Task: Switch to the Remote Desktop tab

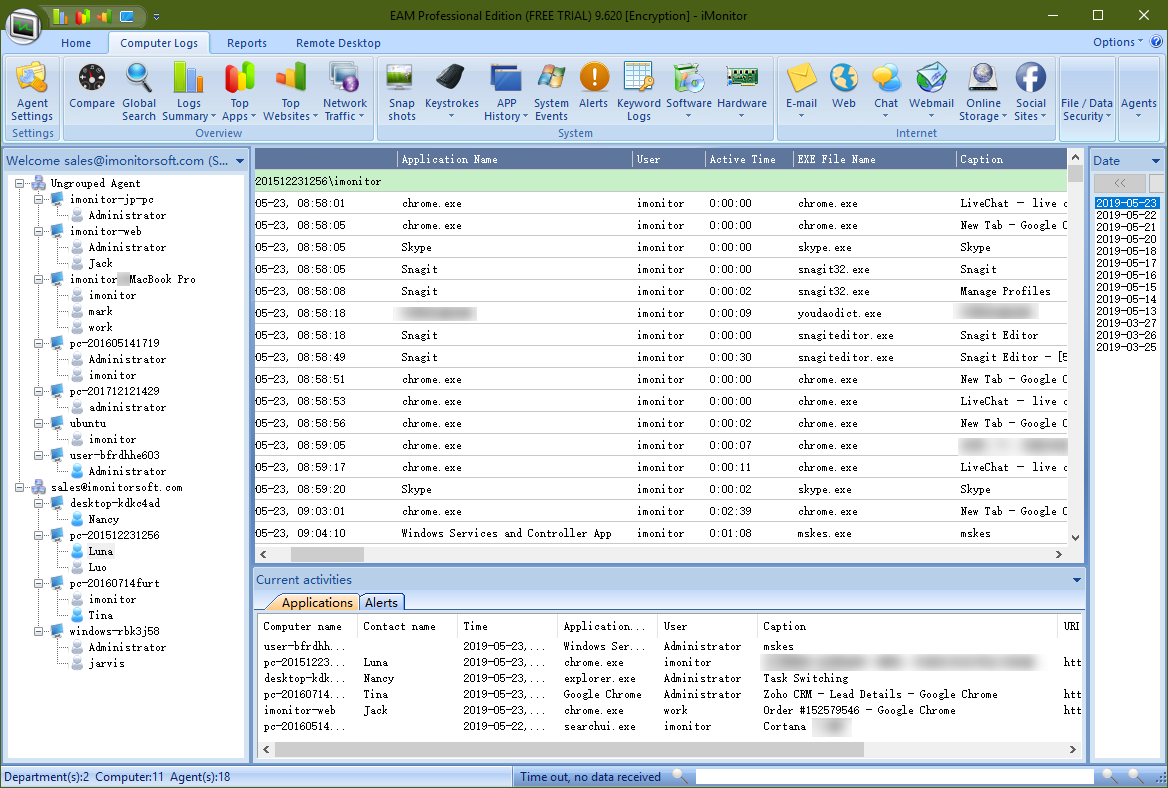Action: pos(338,43)
